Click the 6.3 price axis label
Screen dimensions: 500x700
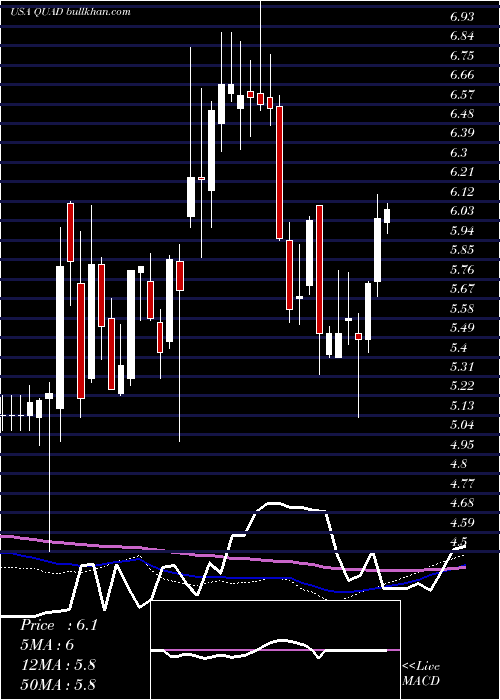(459, 153)
